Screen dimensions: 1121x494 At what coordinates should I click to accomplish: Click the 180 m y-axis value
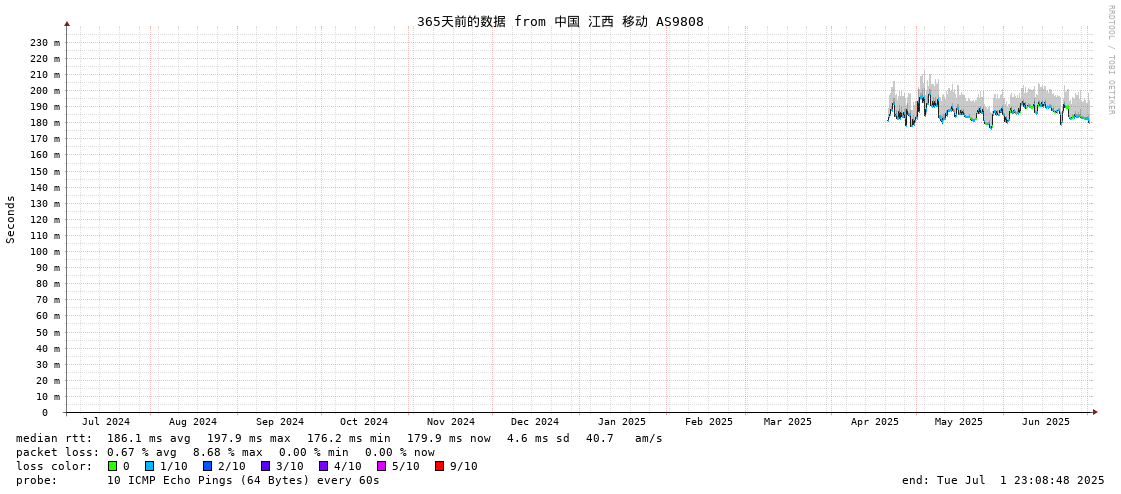(45, 123)
